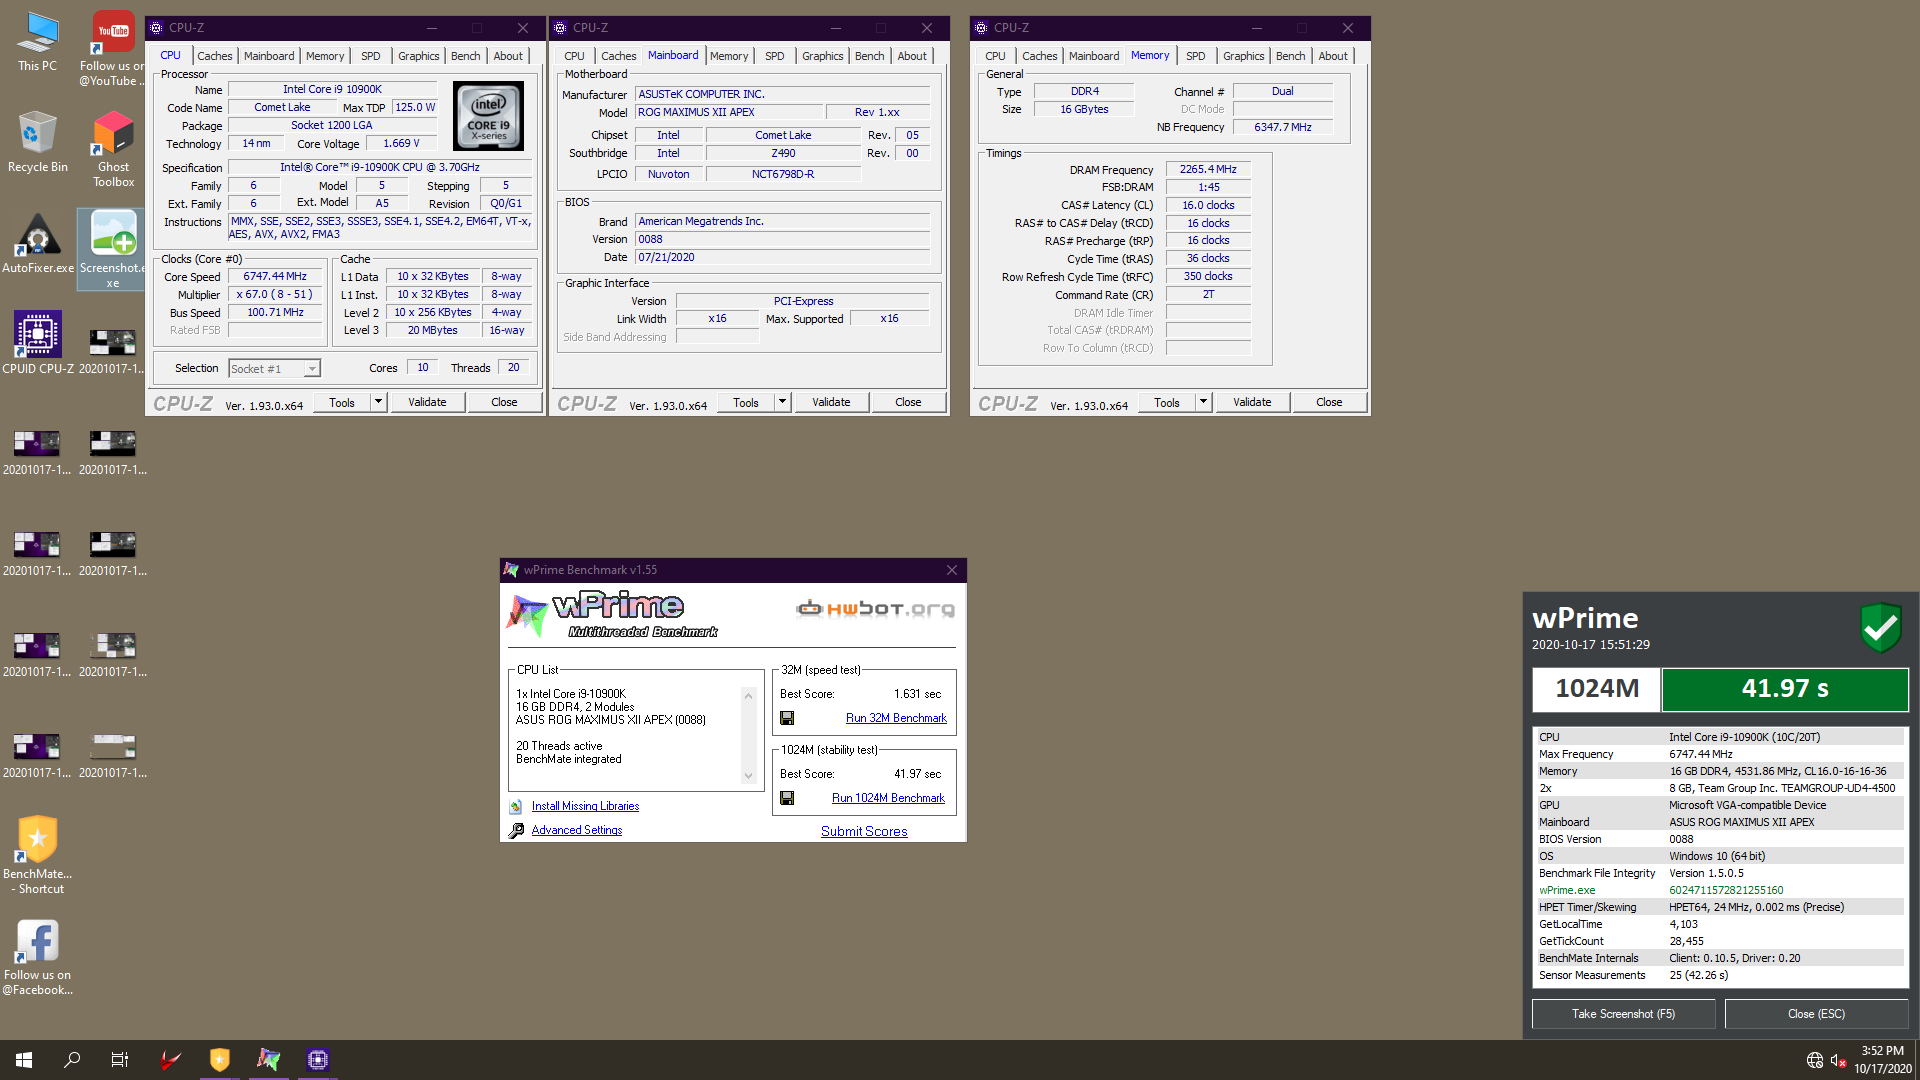Open the Facebook follow shortcut icon
The height and width of the screenshot is (1080, 1920).
(x=37, y=956)
